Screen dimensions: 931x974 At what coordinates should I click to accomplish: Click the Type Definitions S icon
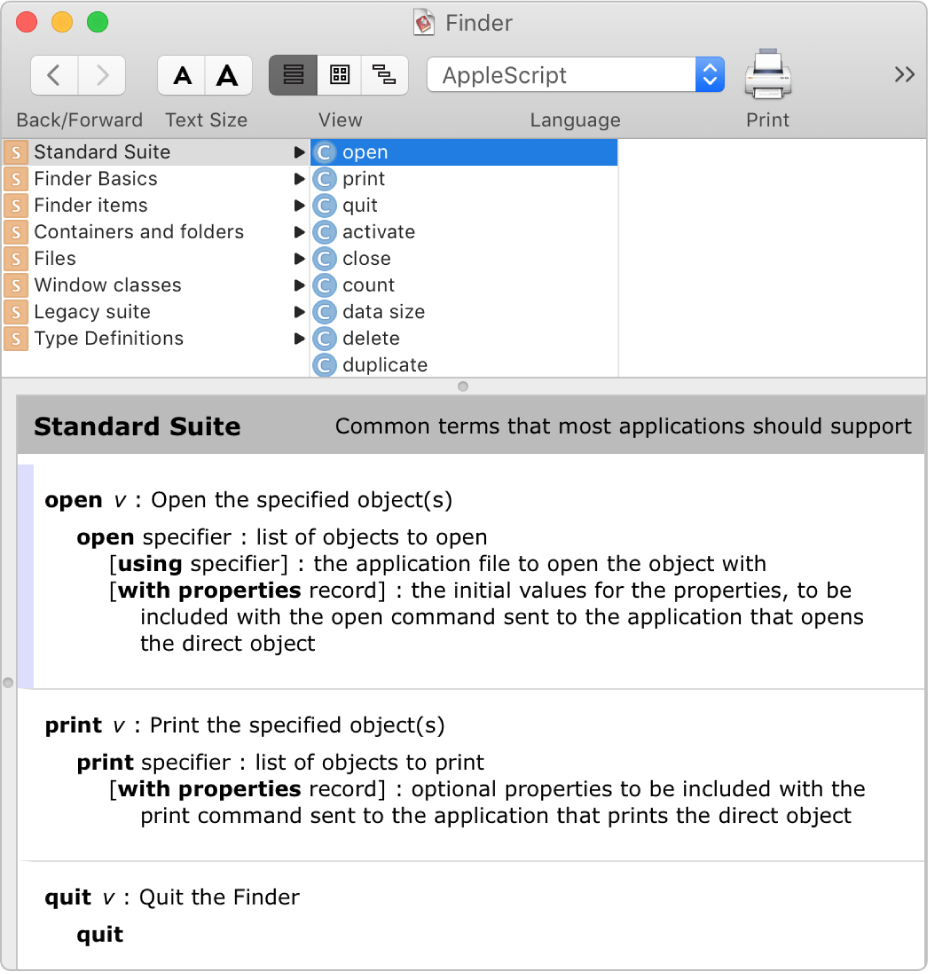16,339
